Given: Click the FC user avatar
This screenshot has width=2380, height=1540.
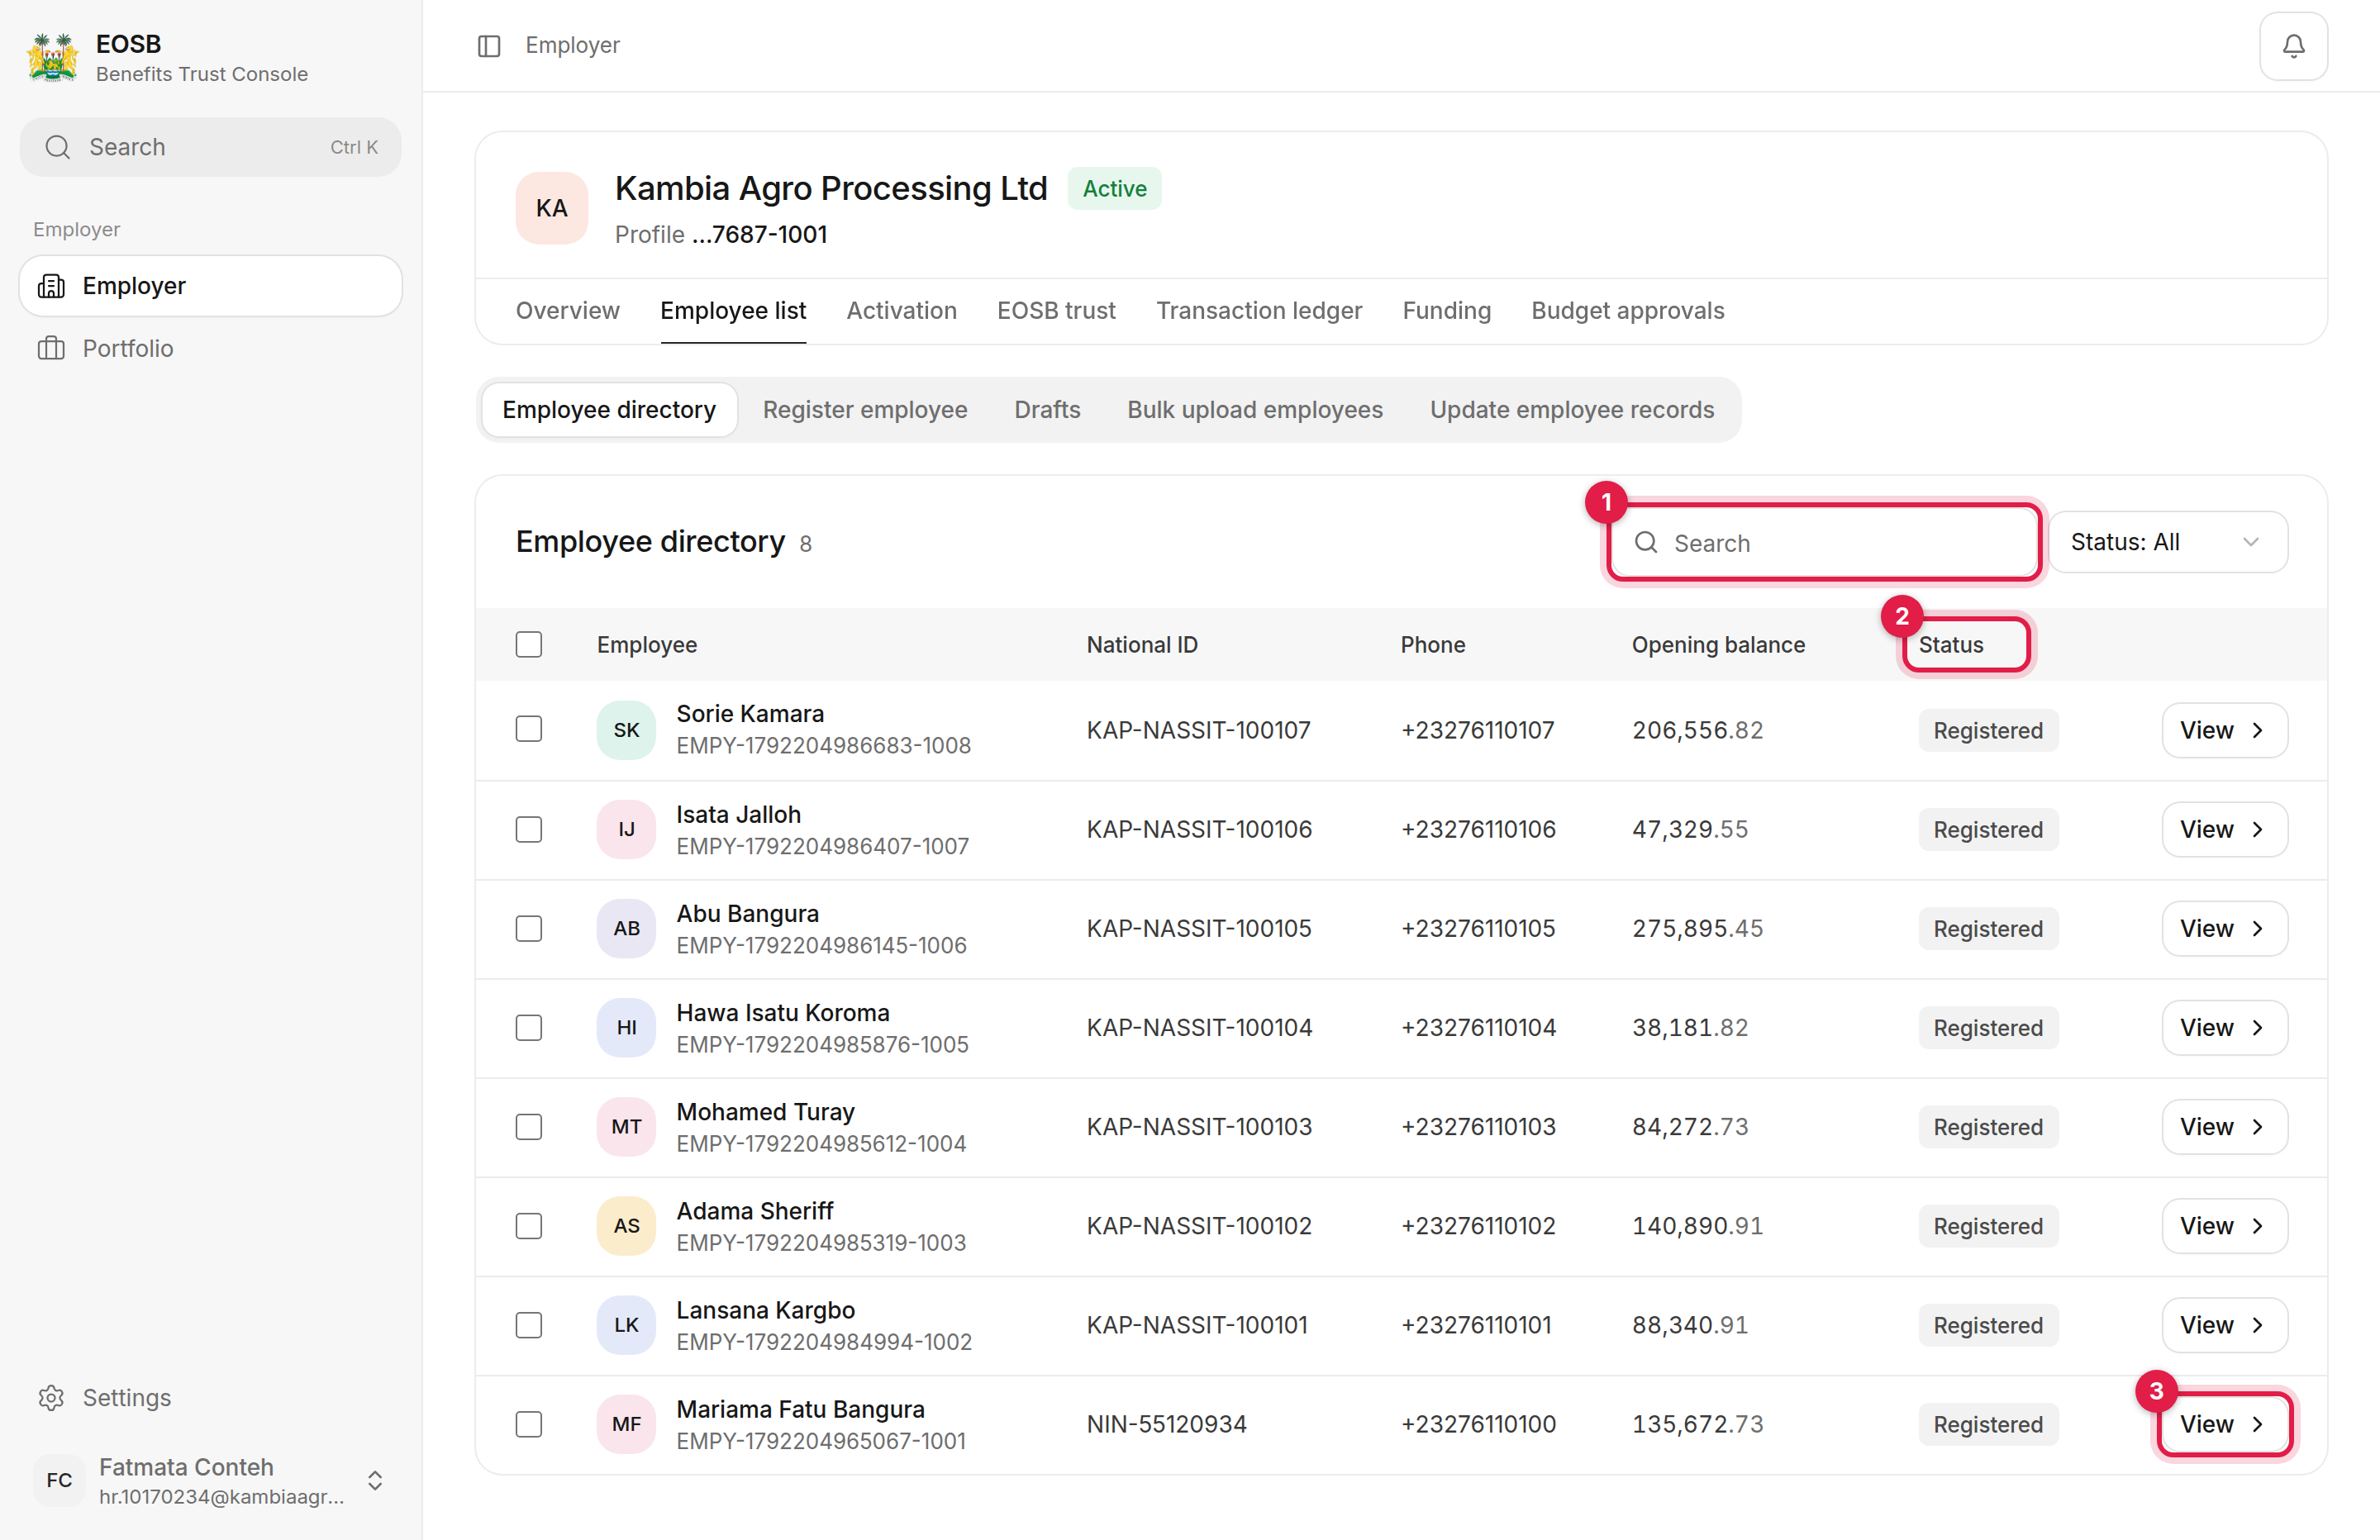Looking at the screenshot, I should coord(59,1480).
